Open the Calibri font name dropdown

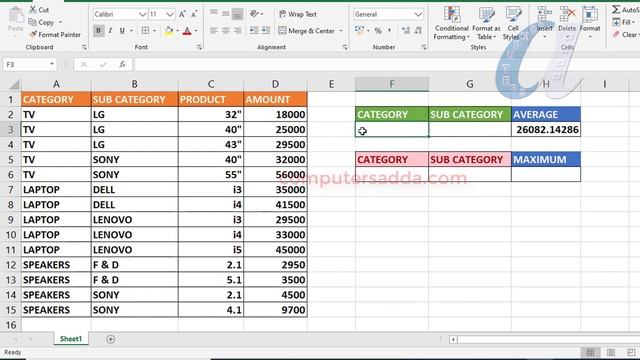[142, 14]
